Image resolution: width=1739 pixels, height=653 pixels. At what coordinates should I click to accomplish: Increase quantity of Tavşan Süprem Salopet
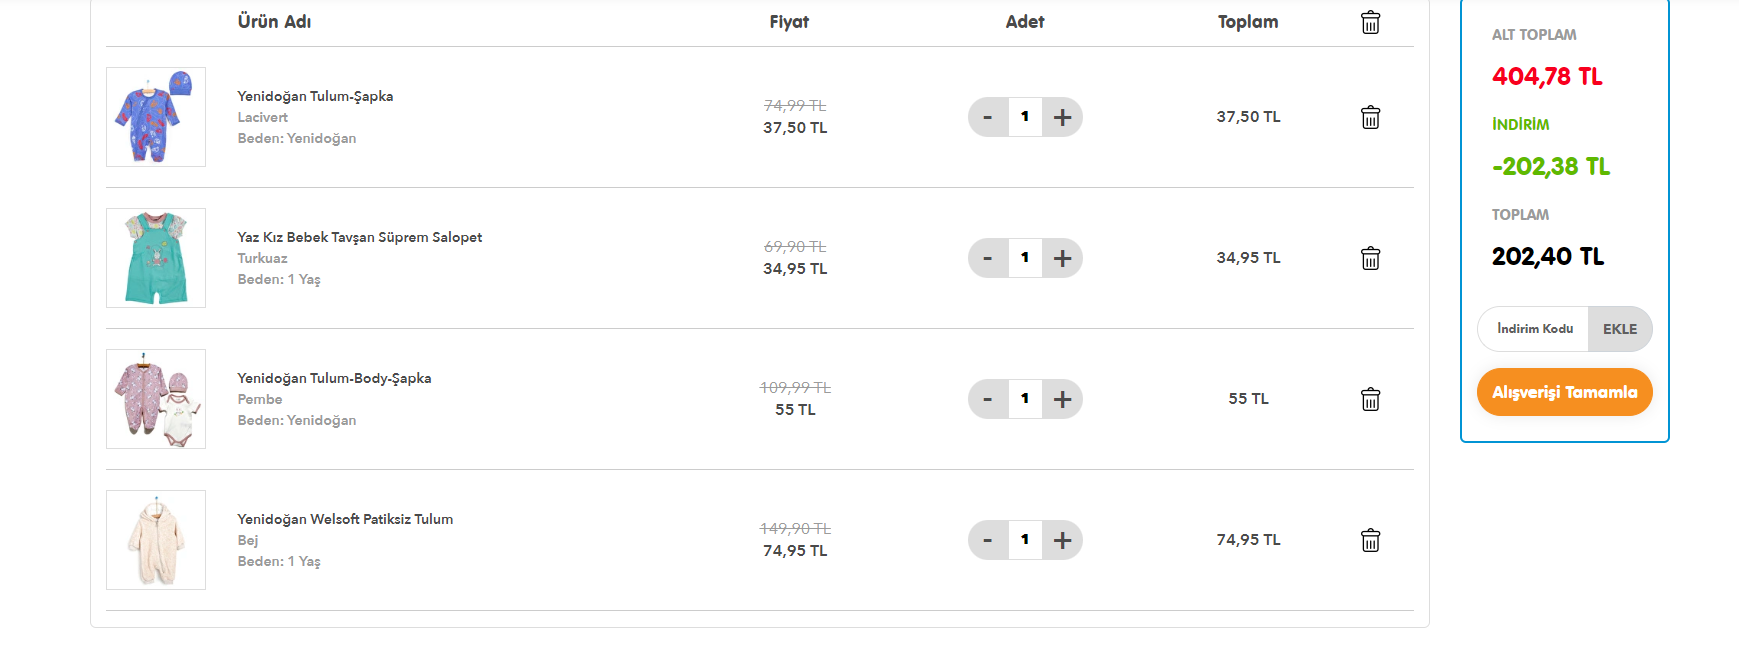1062,258
